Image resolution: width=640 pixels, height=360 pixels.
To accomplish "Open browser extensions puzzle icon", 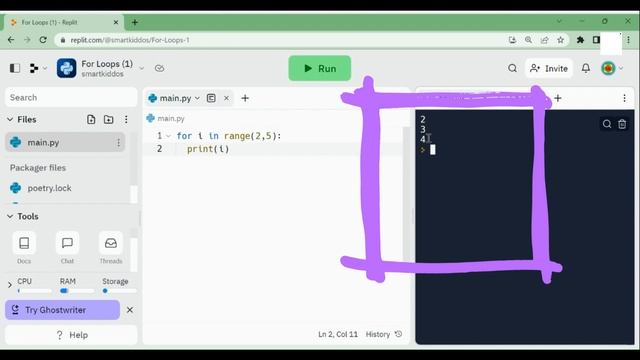I will 580,40.
